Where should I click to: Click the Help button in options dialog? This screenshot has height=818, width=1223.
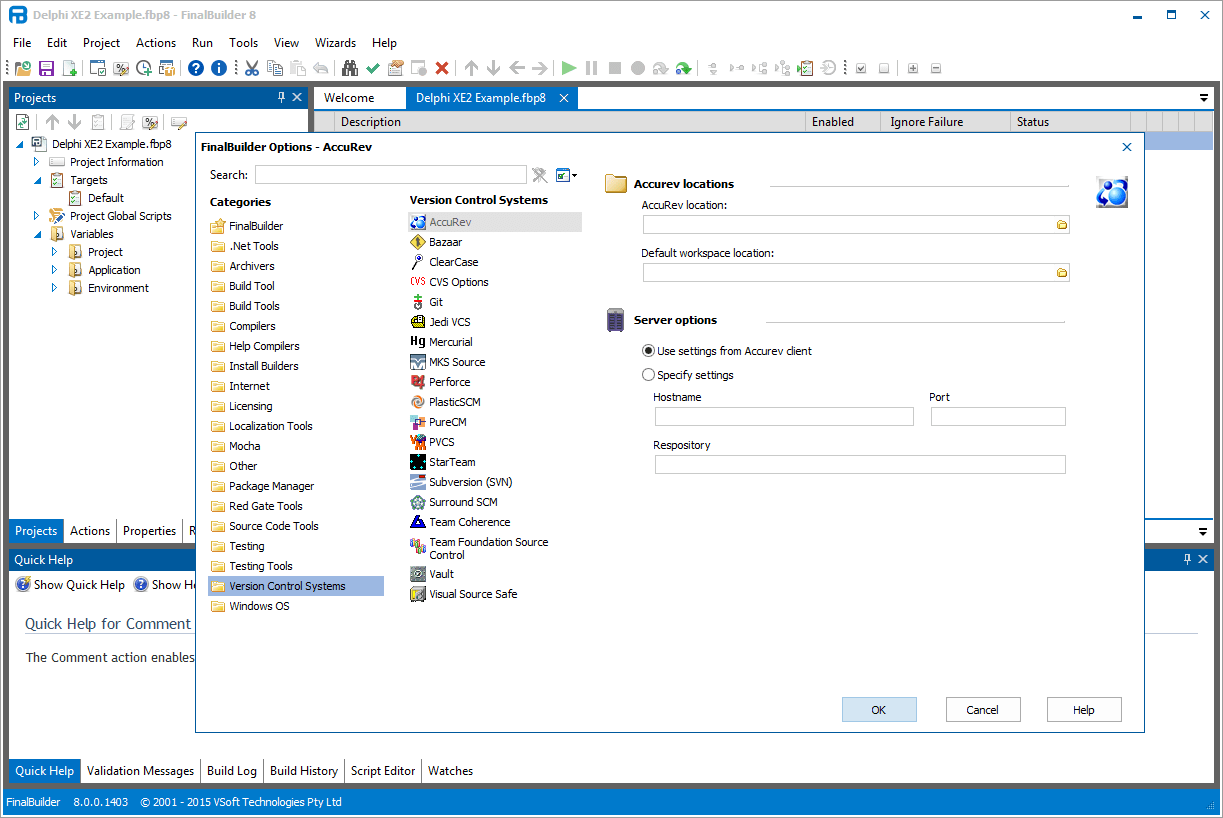pos(1084,710)
